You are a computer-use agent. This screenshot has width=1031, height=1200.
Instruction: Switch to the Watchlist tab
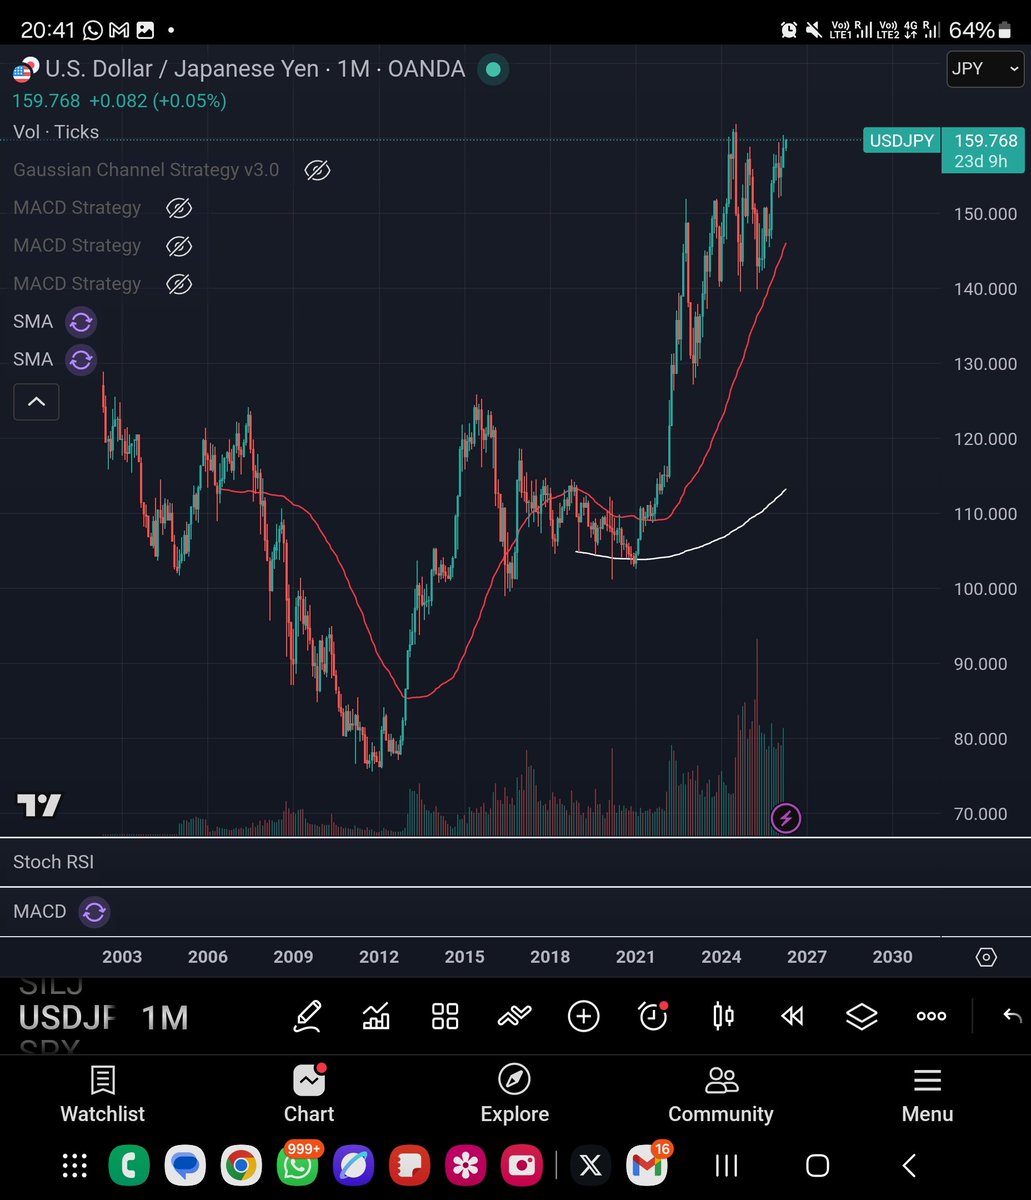click(102, 1095)
